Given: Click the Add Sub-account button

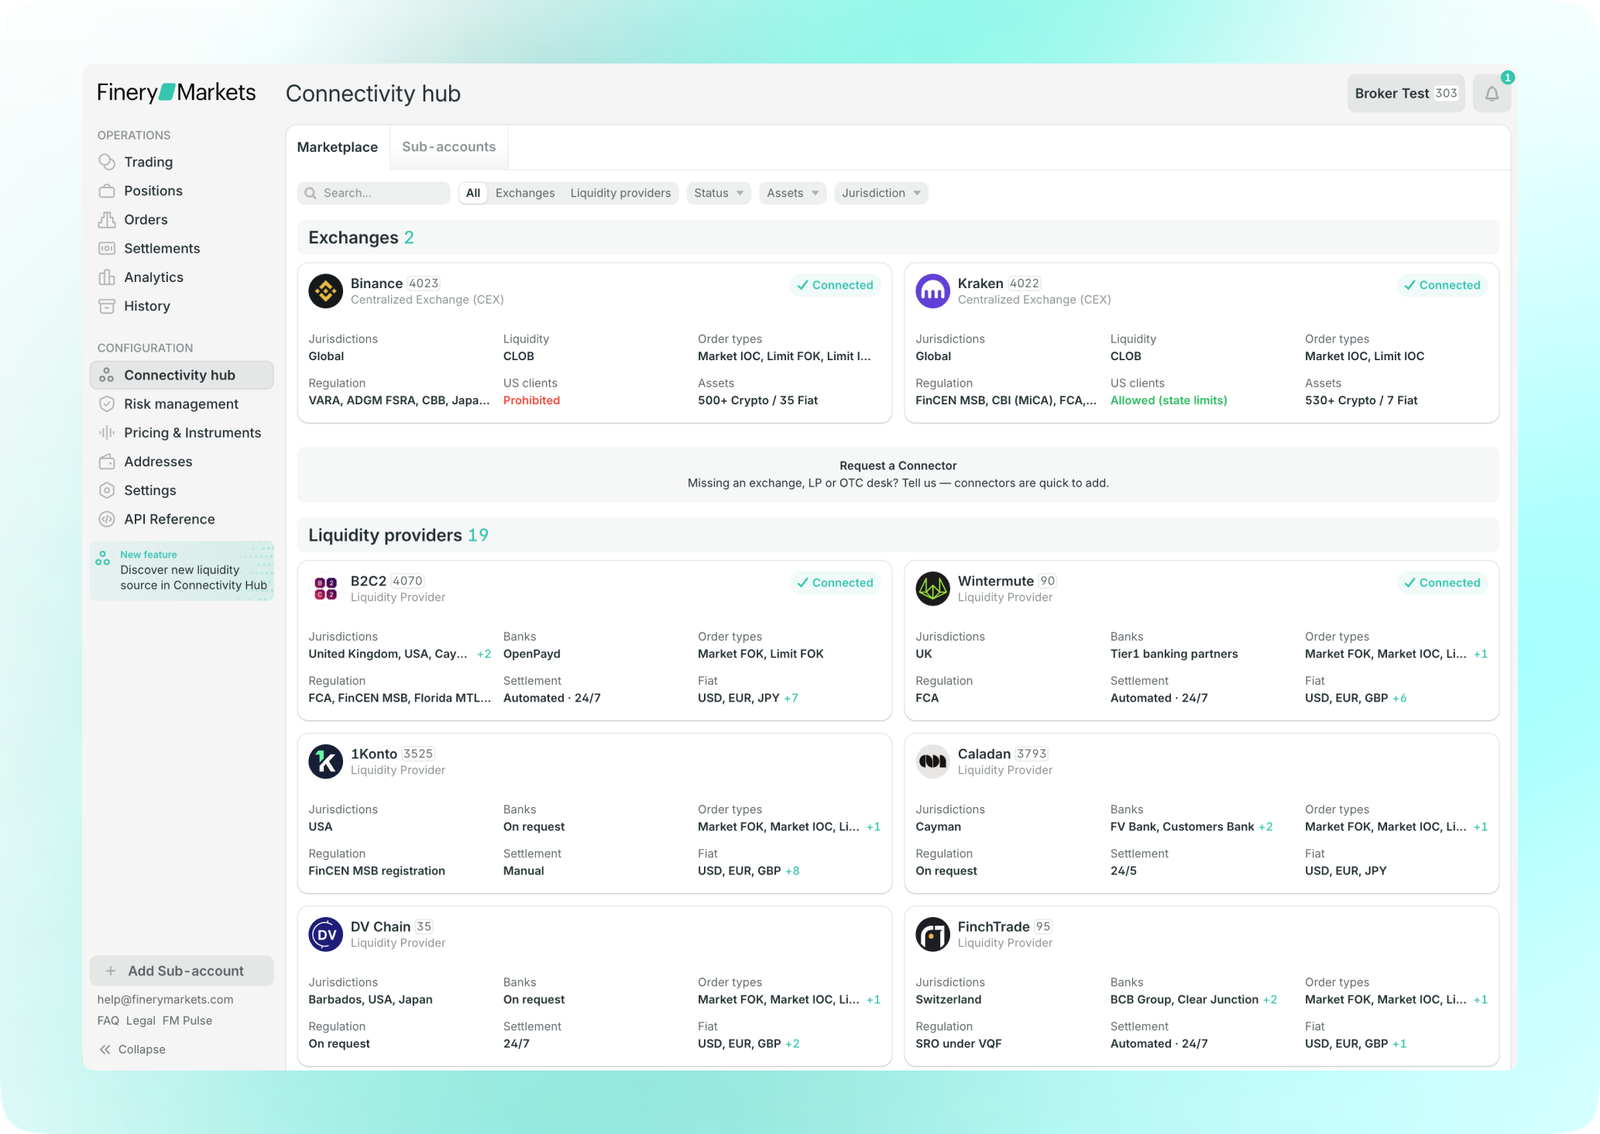Looking at the screenshot, I should pyautogui.click(x=181, y=971).
